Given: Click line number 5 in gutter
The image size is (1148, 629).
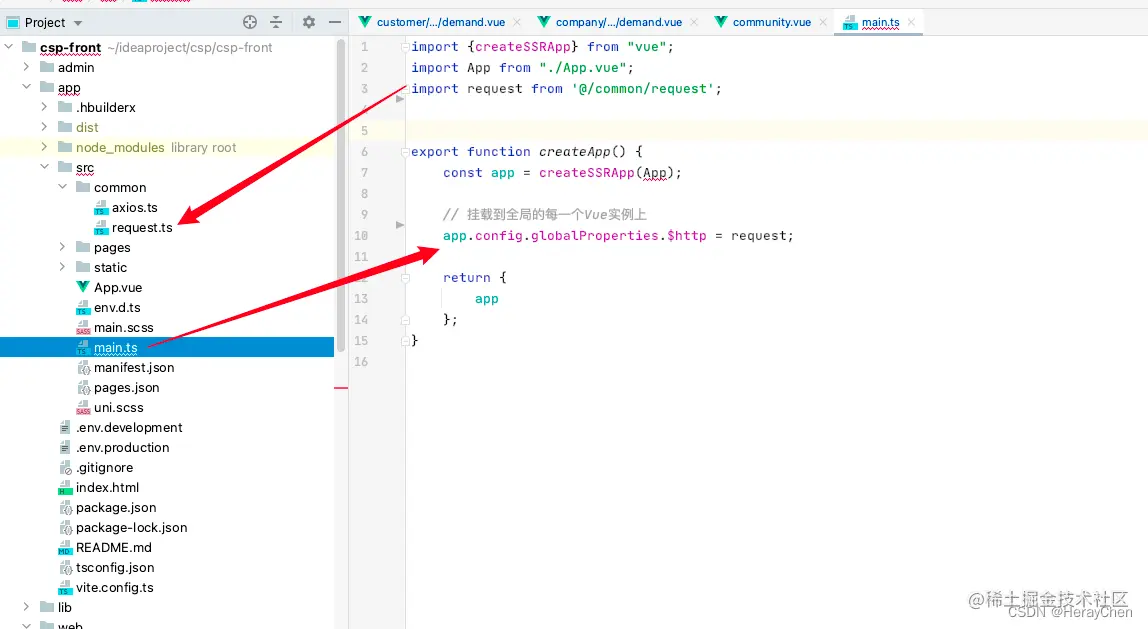Looking at the screenshot, I should point(364,130).
